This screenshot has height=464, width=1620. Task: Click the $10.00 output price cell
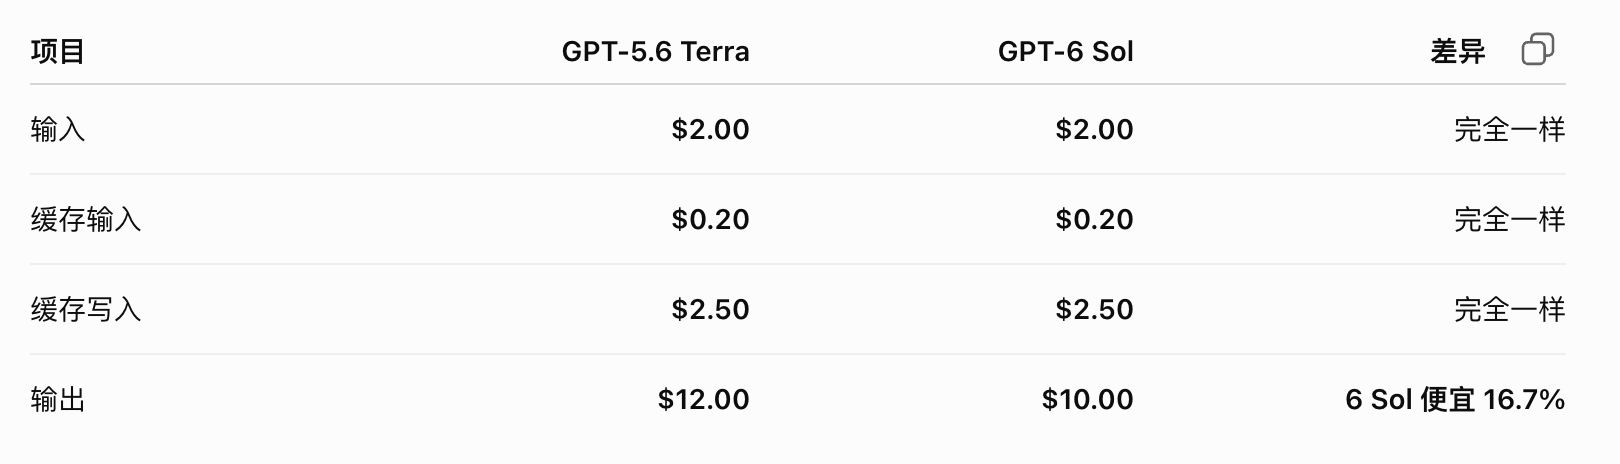1087,400
